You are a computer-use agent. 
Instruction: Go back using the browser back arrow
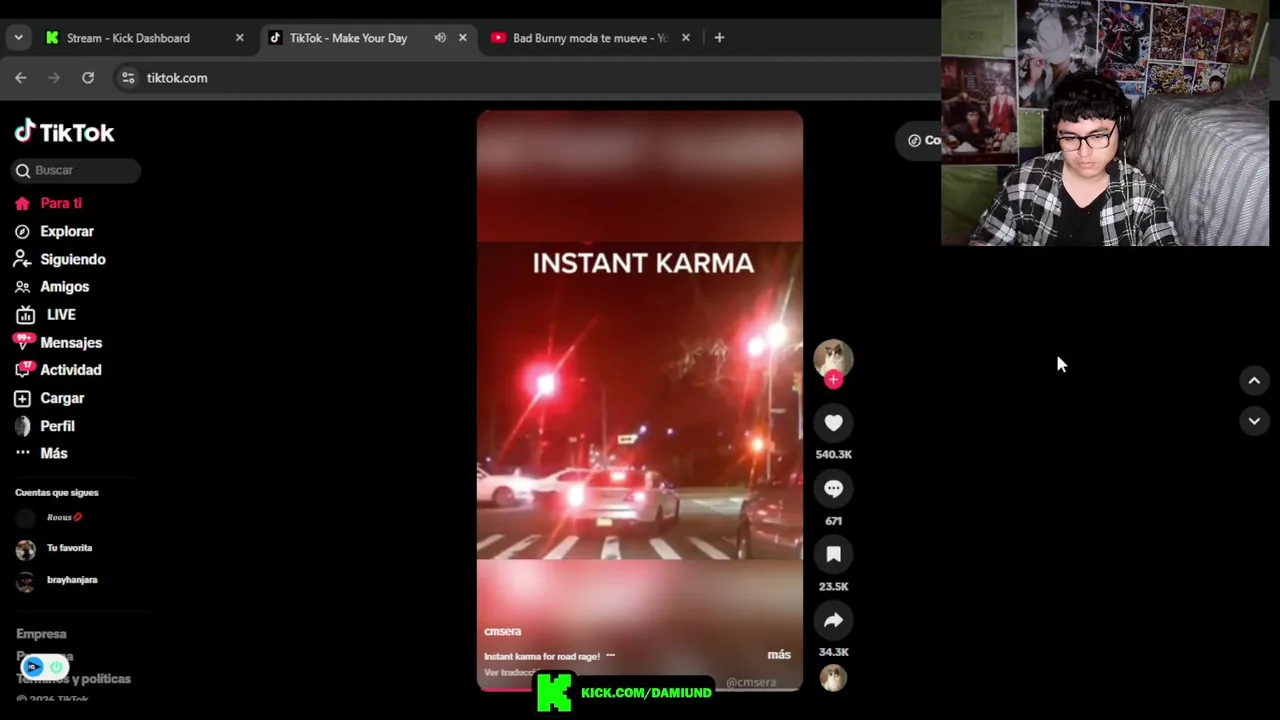[x=21, y=78]
